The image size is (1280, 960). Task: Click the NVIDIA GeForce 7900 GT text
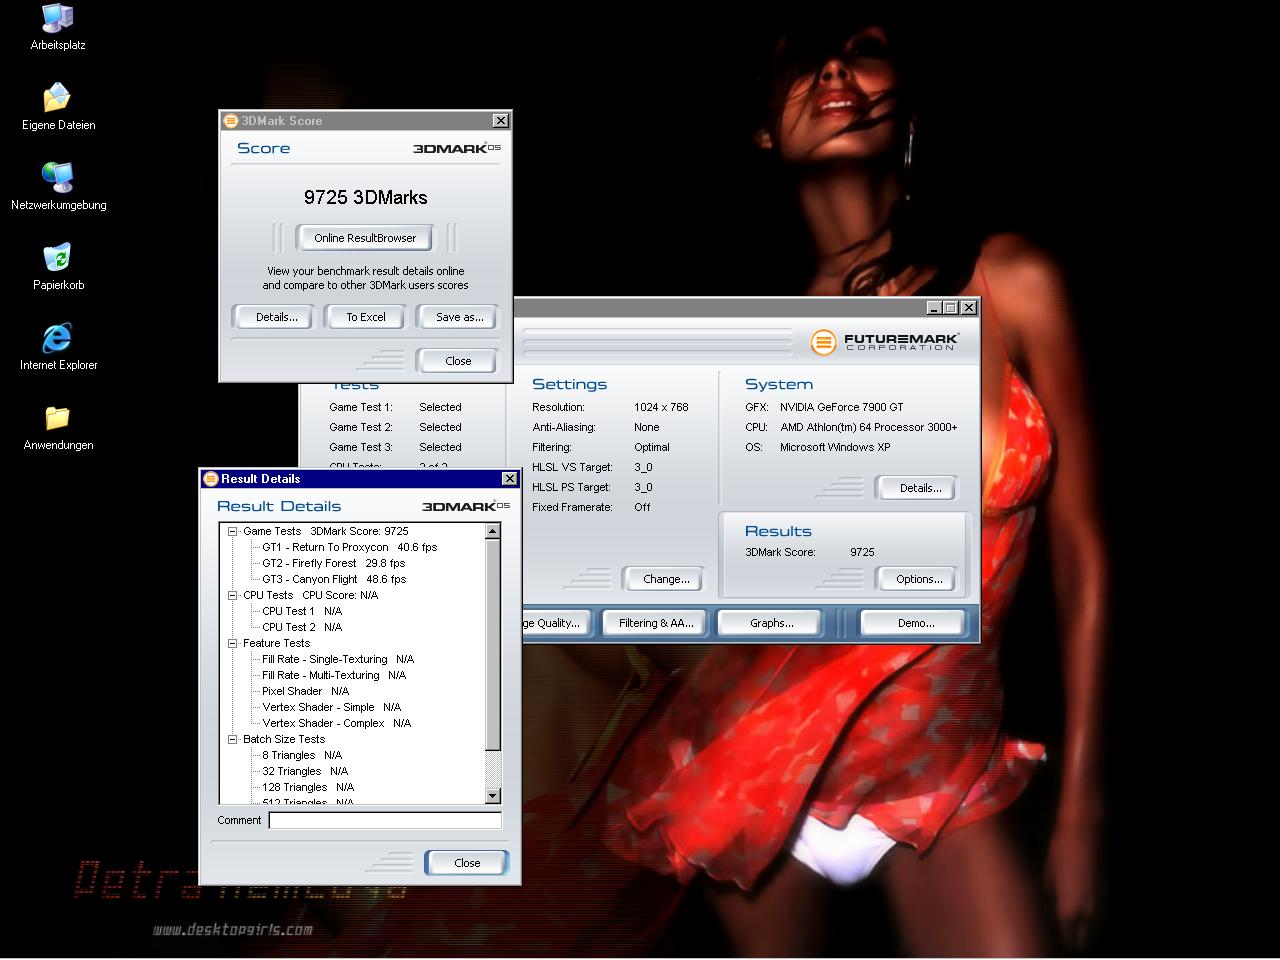pyautogui.click(x=842, y=407)
